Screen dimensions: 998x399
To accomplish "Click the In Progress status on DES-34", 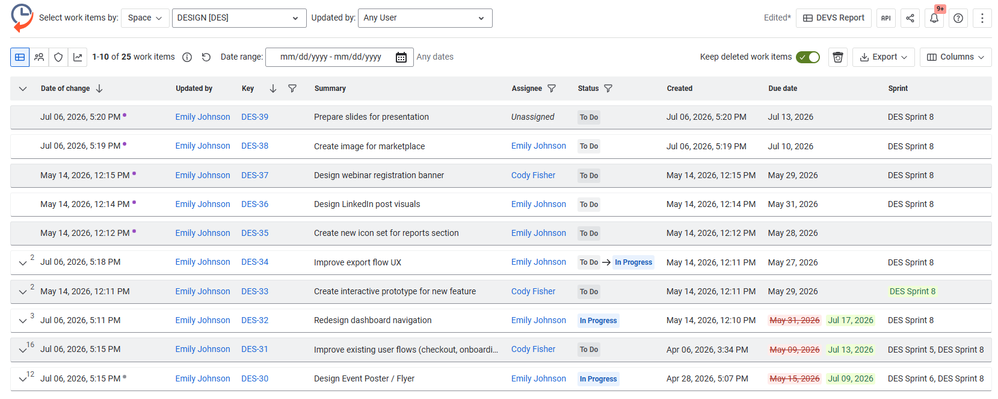I will pyautogui.click(x=633, y=262).
